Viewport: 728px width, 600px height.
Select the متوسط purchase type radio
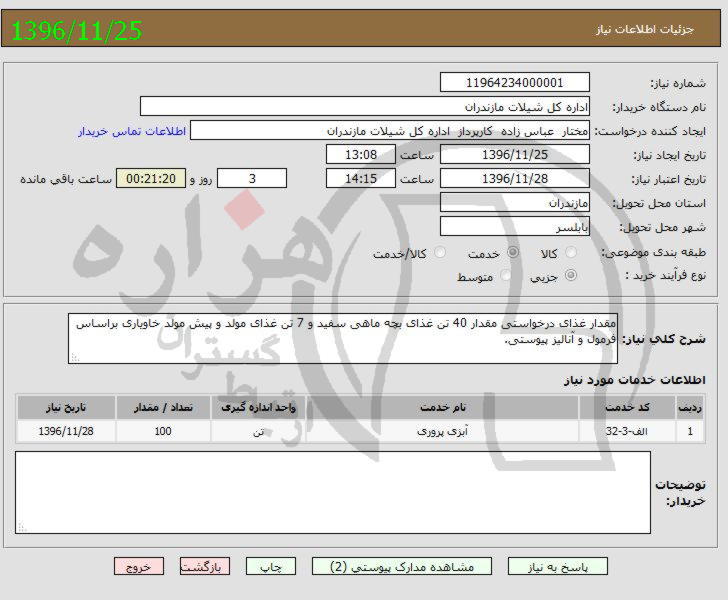tap(506, 275)
